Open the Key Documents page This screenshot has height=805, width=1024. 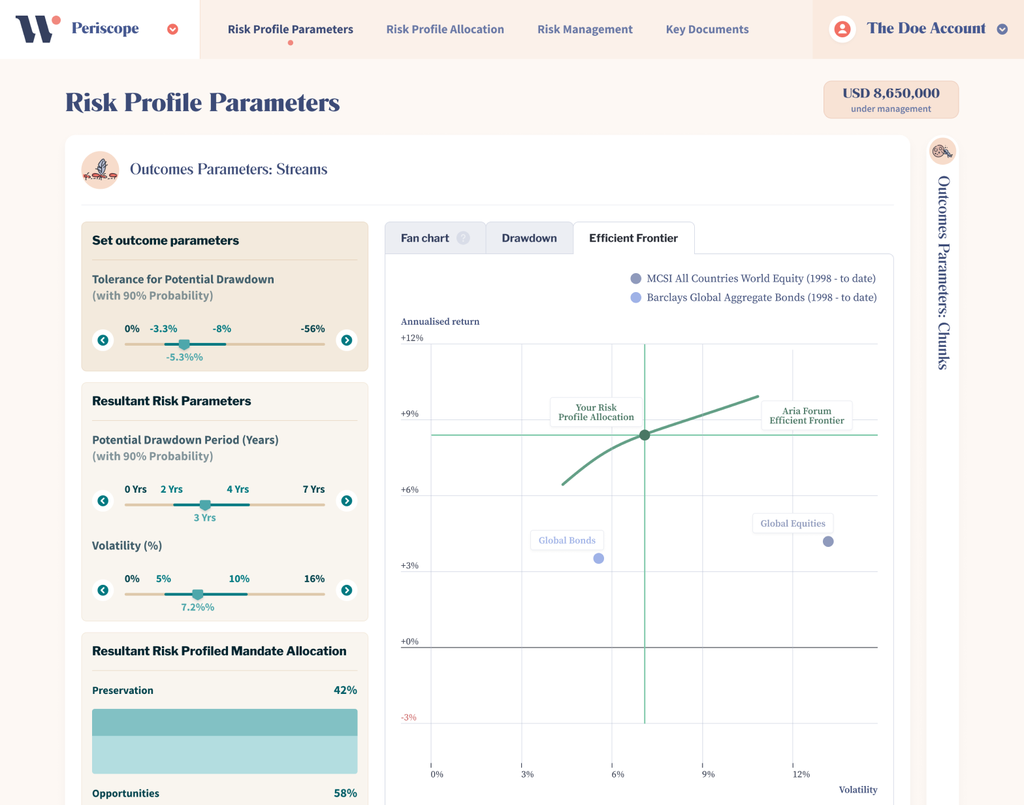pyautogui.click(x=707, y=29)
